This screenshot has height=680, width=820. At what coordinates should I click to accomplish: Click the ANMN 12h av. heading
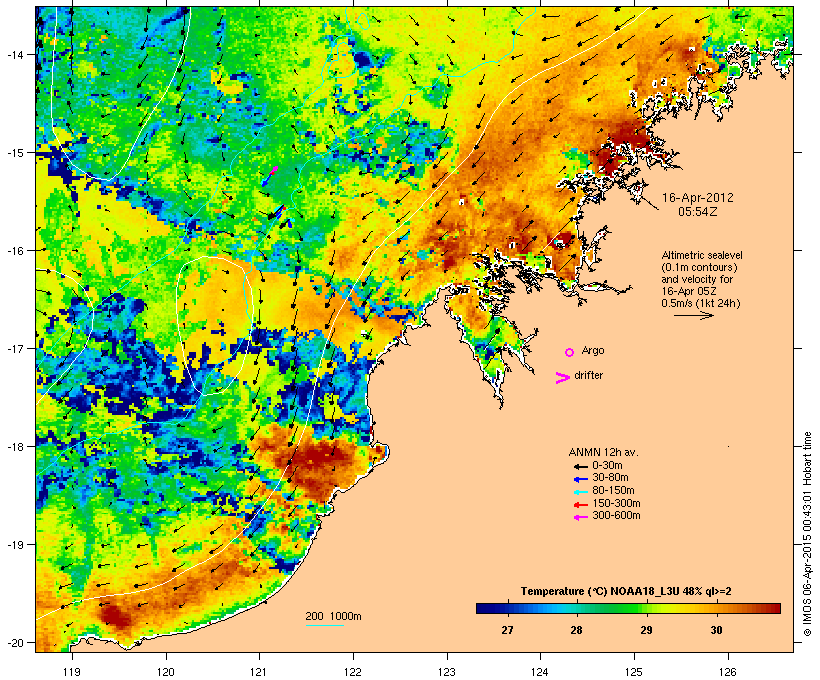click(603, 452)
